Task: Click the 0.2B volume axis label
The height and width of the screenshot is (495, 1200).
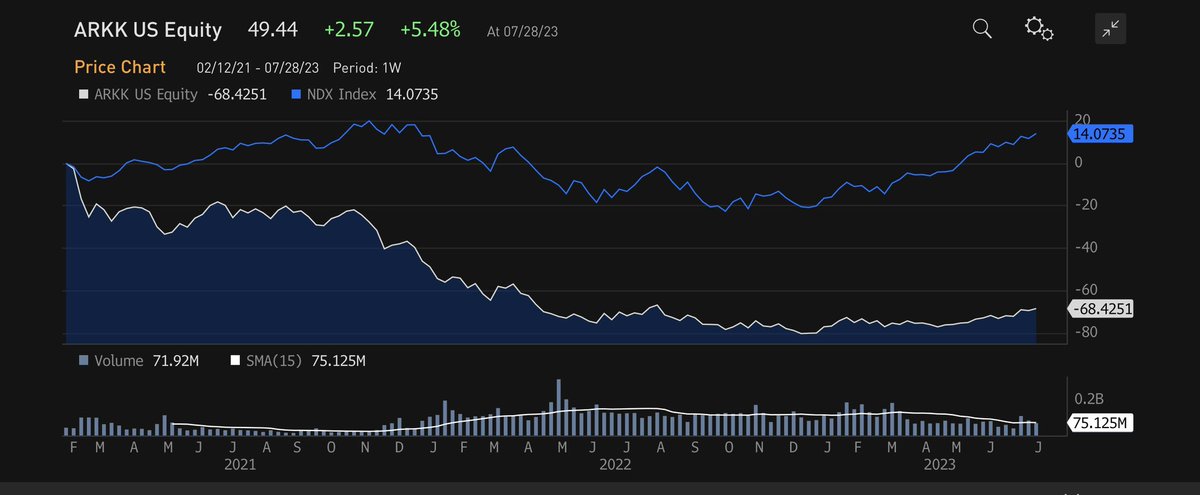Action: tap(1088, 398)
